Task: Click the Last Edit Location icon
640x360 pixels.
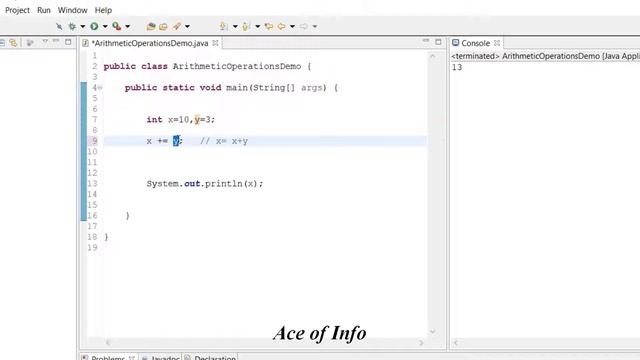Action: coord(269,27)
